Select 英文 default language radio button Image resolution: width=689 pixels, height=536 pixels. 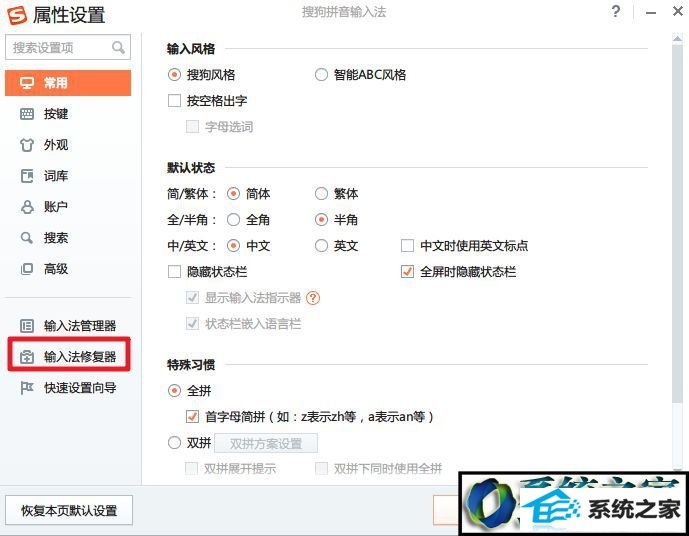coord(321,246)
